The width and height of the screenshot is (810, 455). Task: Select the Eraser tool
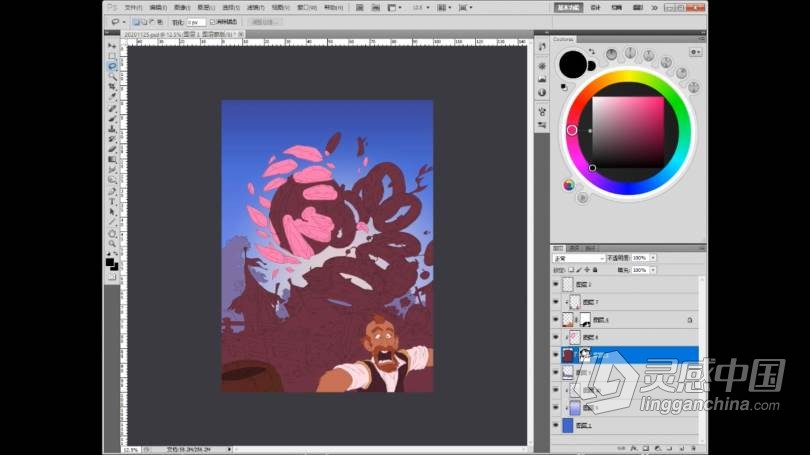click(x=112, y=150)
